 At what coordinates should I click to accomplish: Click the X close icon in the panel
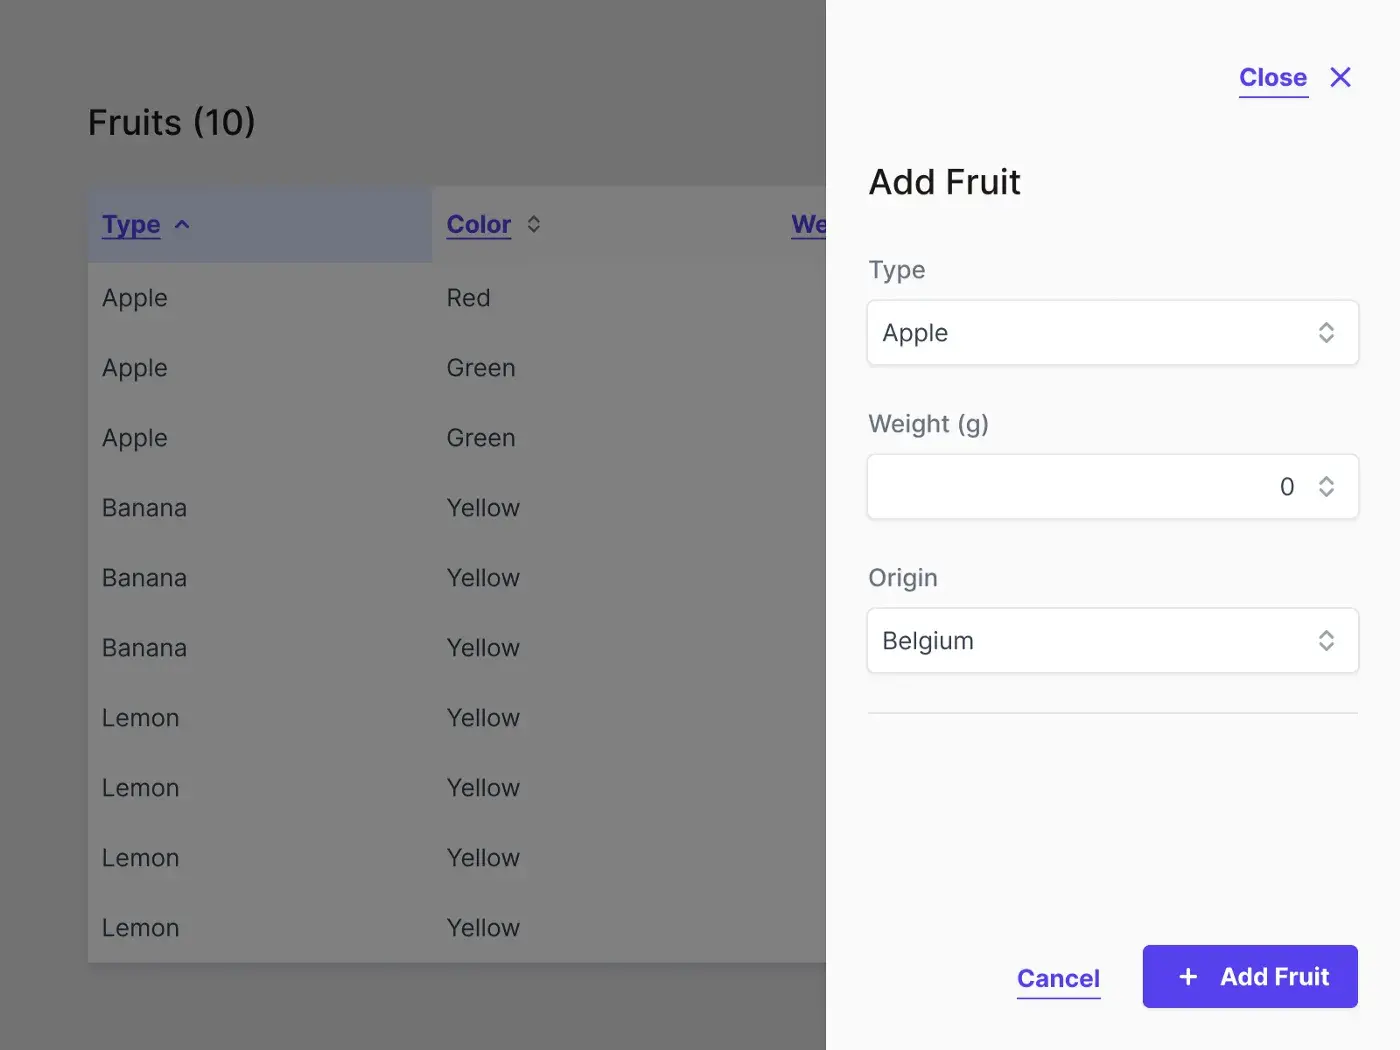[x=1340, y=77]
